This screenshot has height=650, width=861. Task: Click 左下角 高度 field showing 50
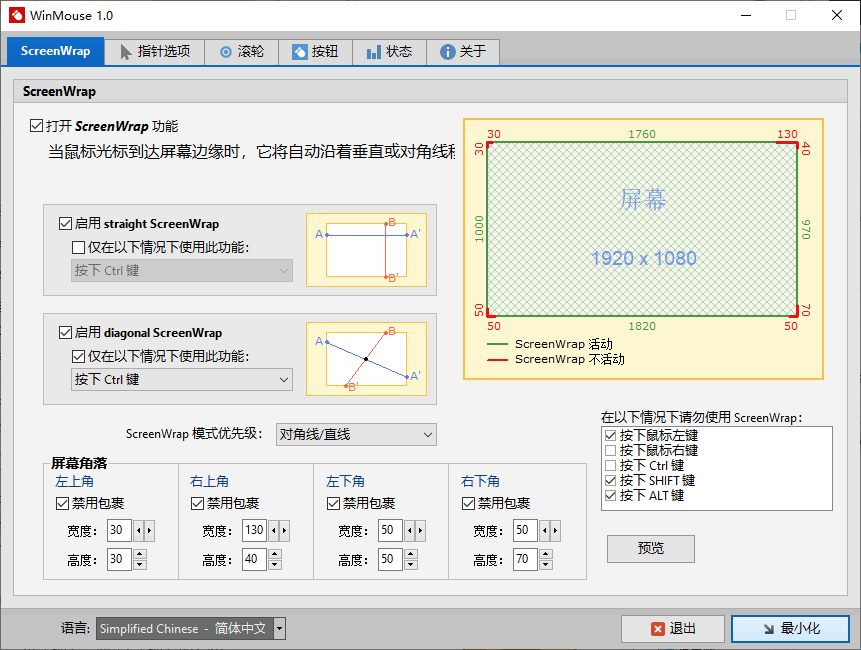coord(390,559)
